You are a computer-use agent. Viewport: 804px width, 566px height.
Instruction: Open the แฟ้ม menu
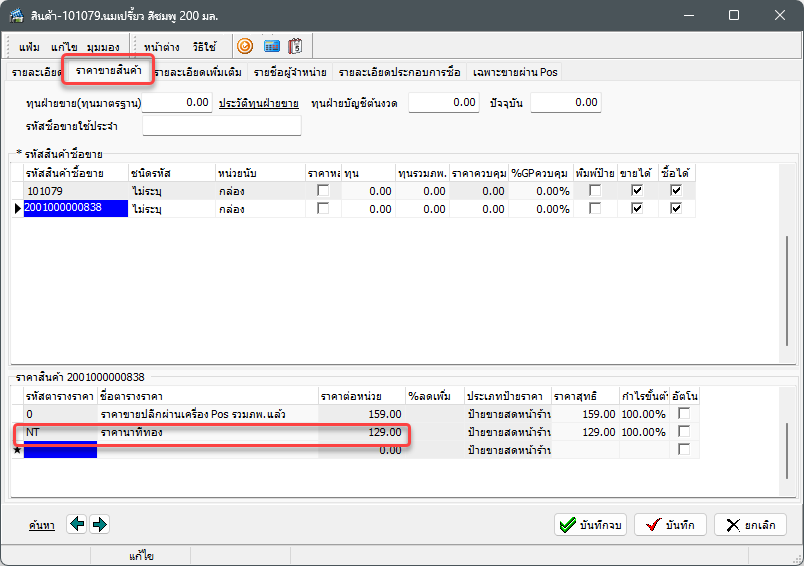(30, 47)
